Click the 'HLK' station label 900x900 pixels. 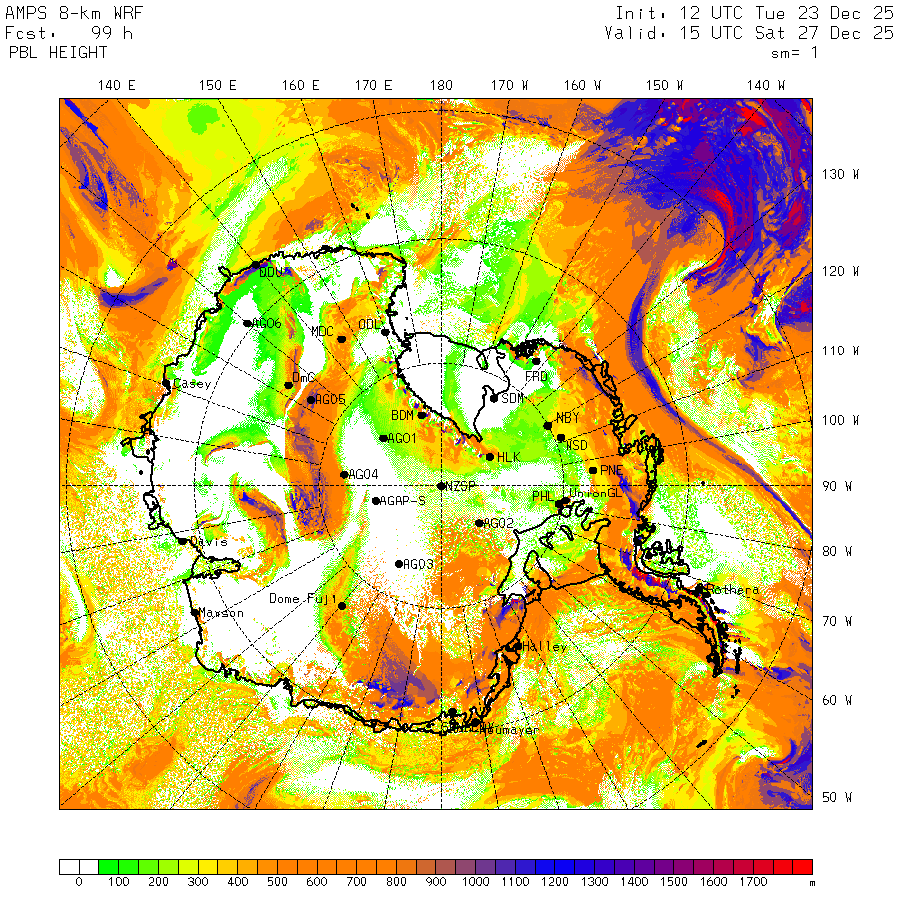pyautogui.click(x=509, y=457)
